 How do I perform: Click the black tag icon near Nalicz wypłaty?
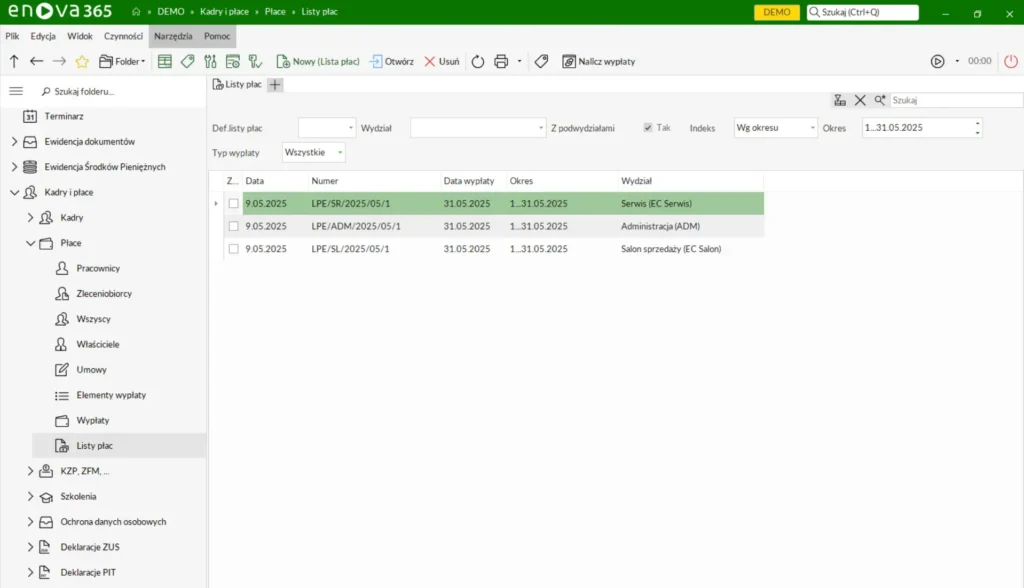coord(541,61)
